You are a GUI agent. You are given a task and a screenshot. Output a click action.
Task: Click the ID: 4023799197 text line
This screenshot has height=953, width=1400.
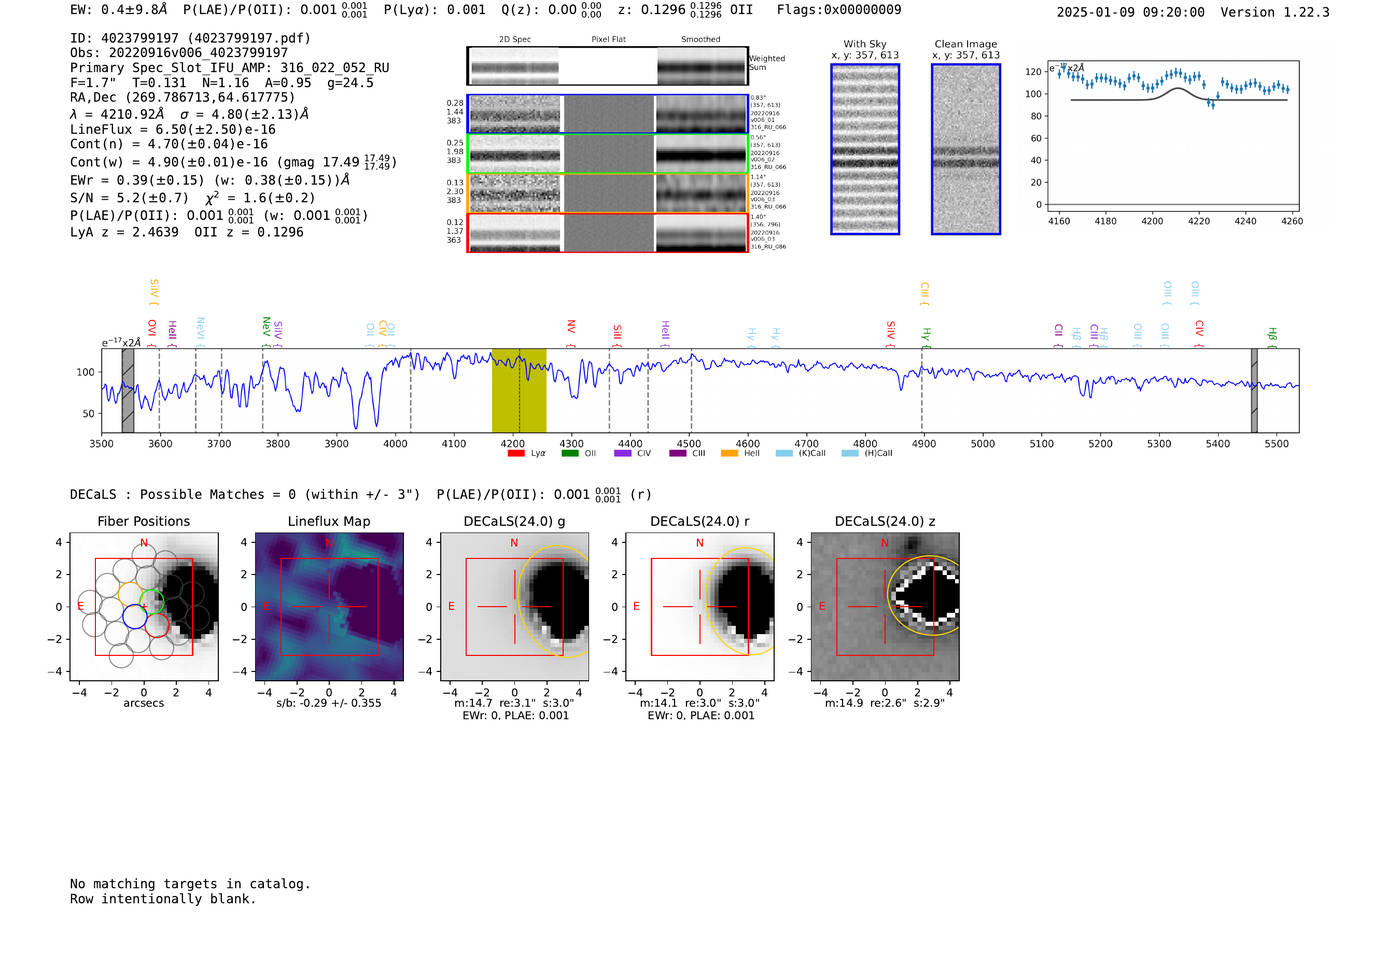[x=190, y=38]
